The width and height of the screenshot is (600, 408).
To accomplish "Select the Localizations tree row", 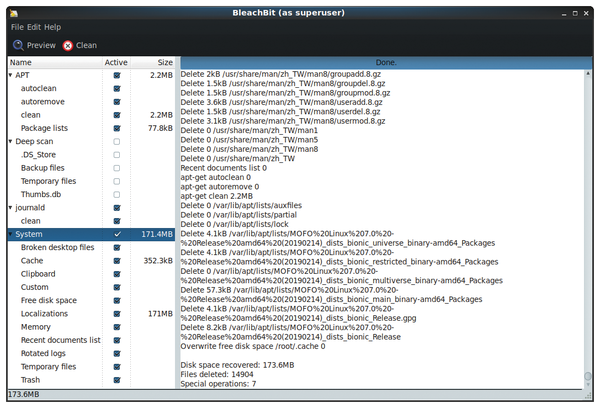I will pyautogui.click(x=91, y=314).
